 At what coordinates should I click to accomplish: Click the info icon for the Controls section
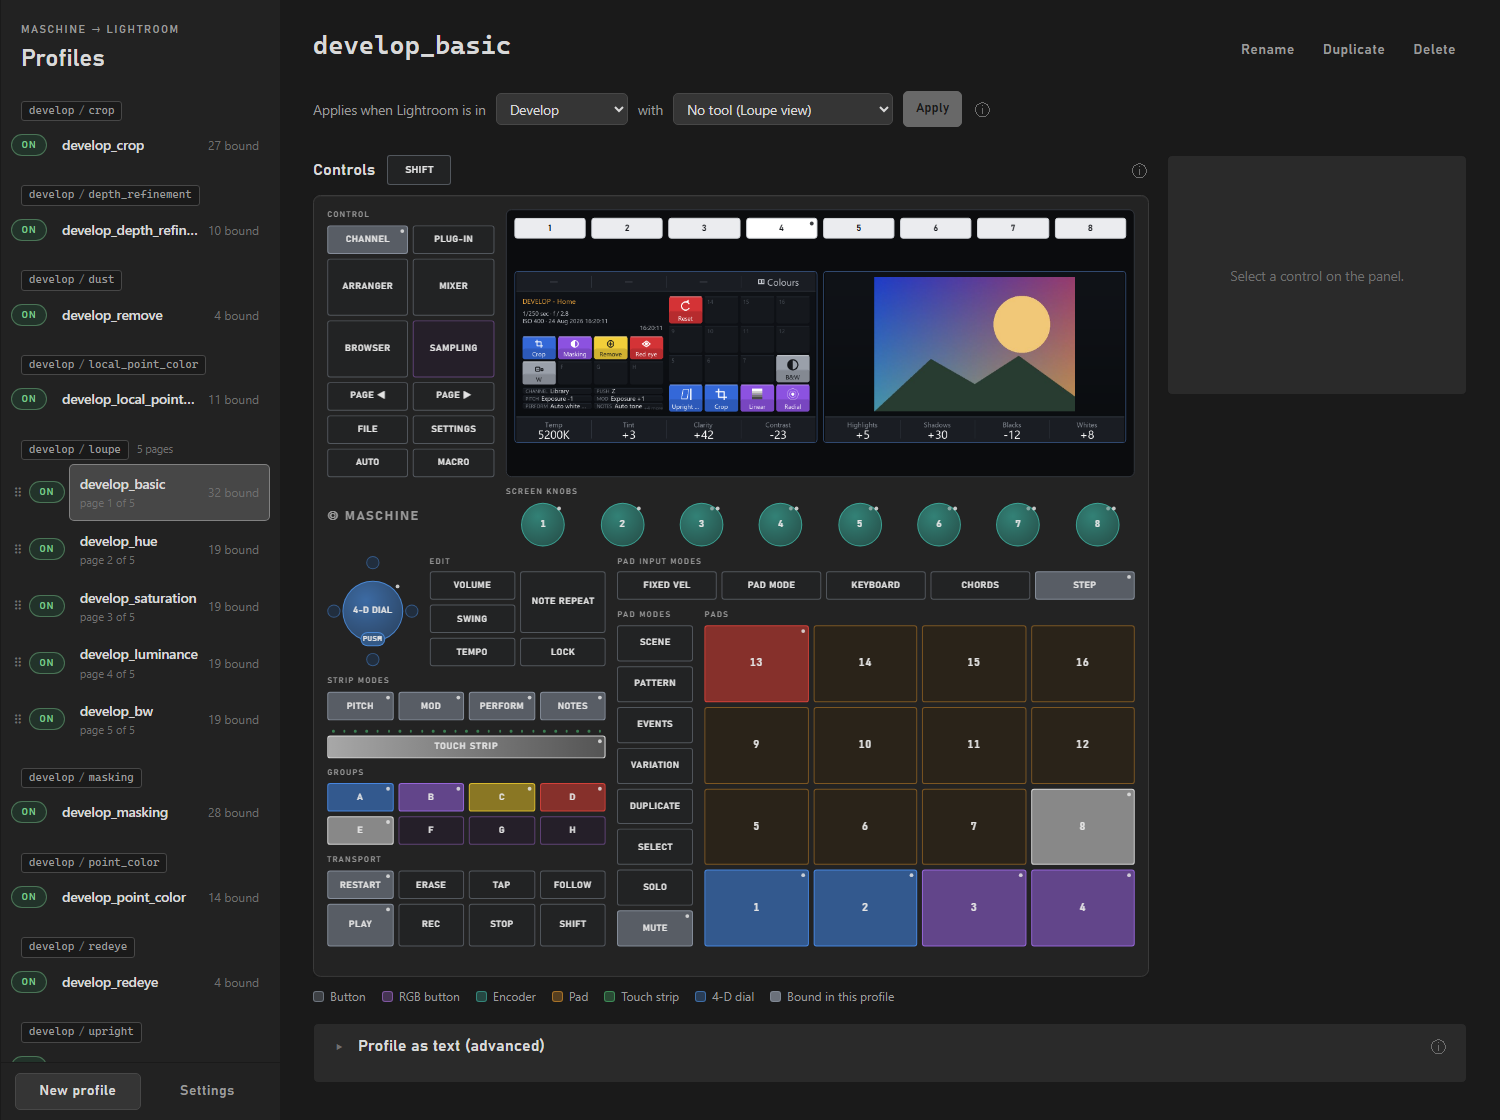(1139, 171)
